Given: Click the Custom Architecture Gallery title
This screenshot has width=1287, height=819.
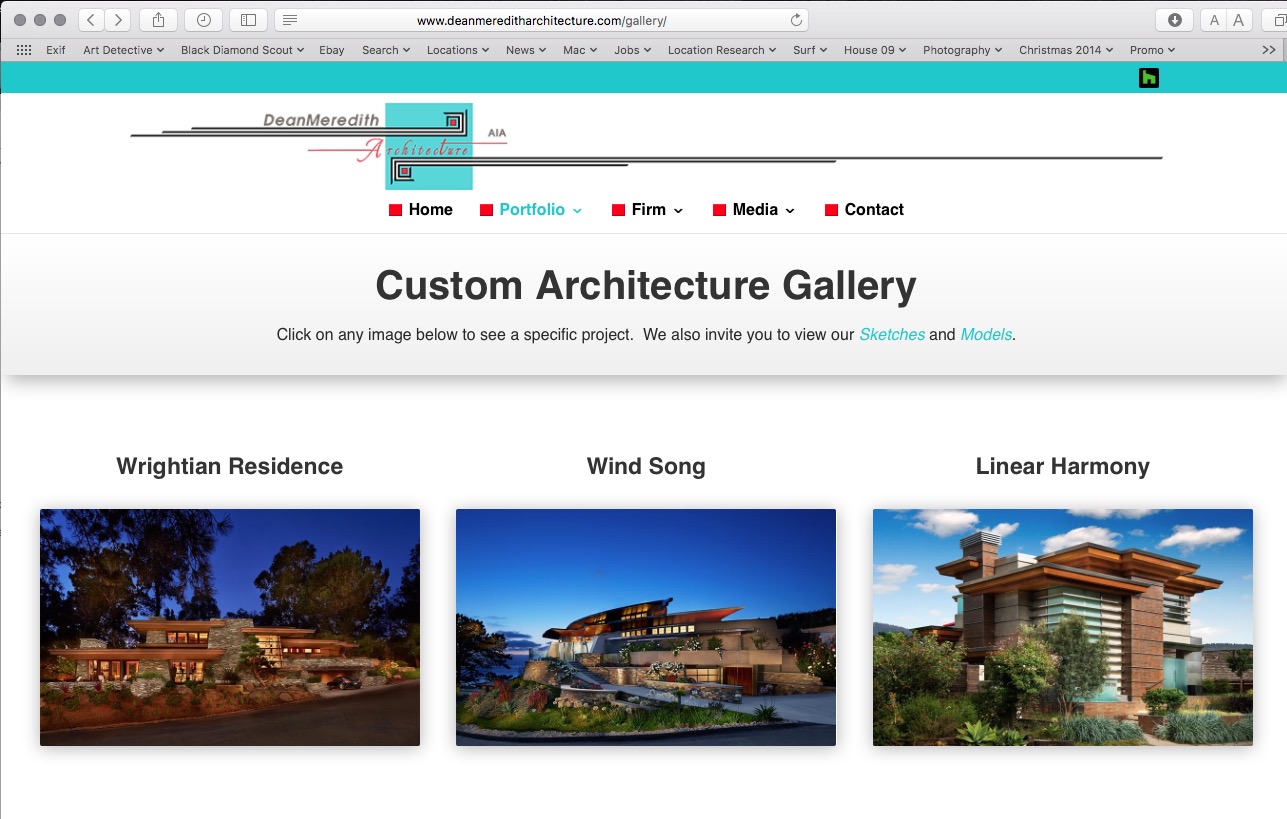Looking at the screenshot, I should (646, 286).
